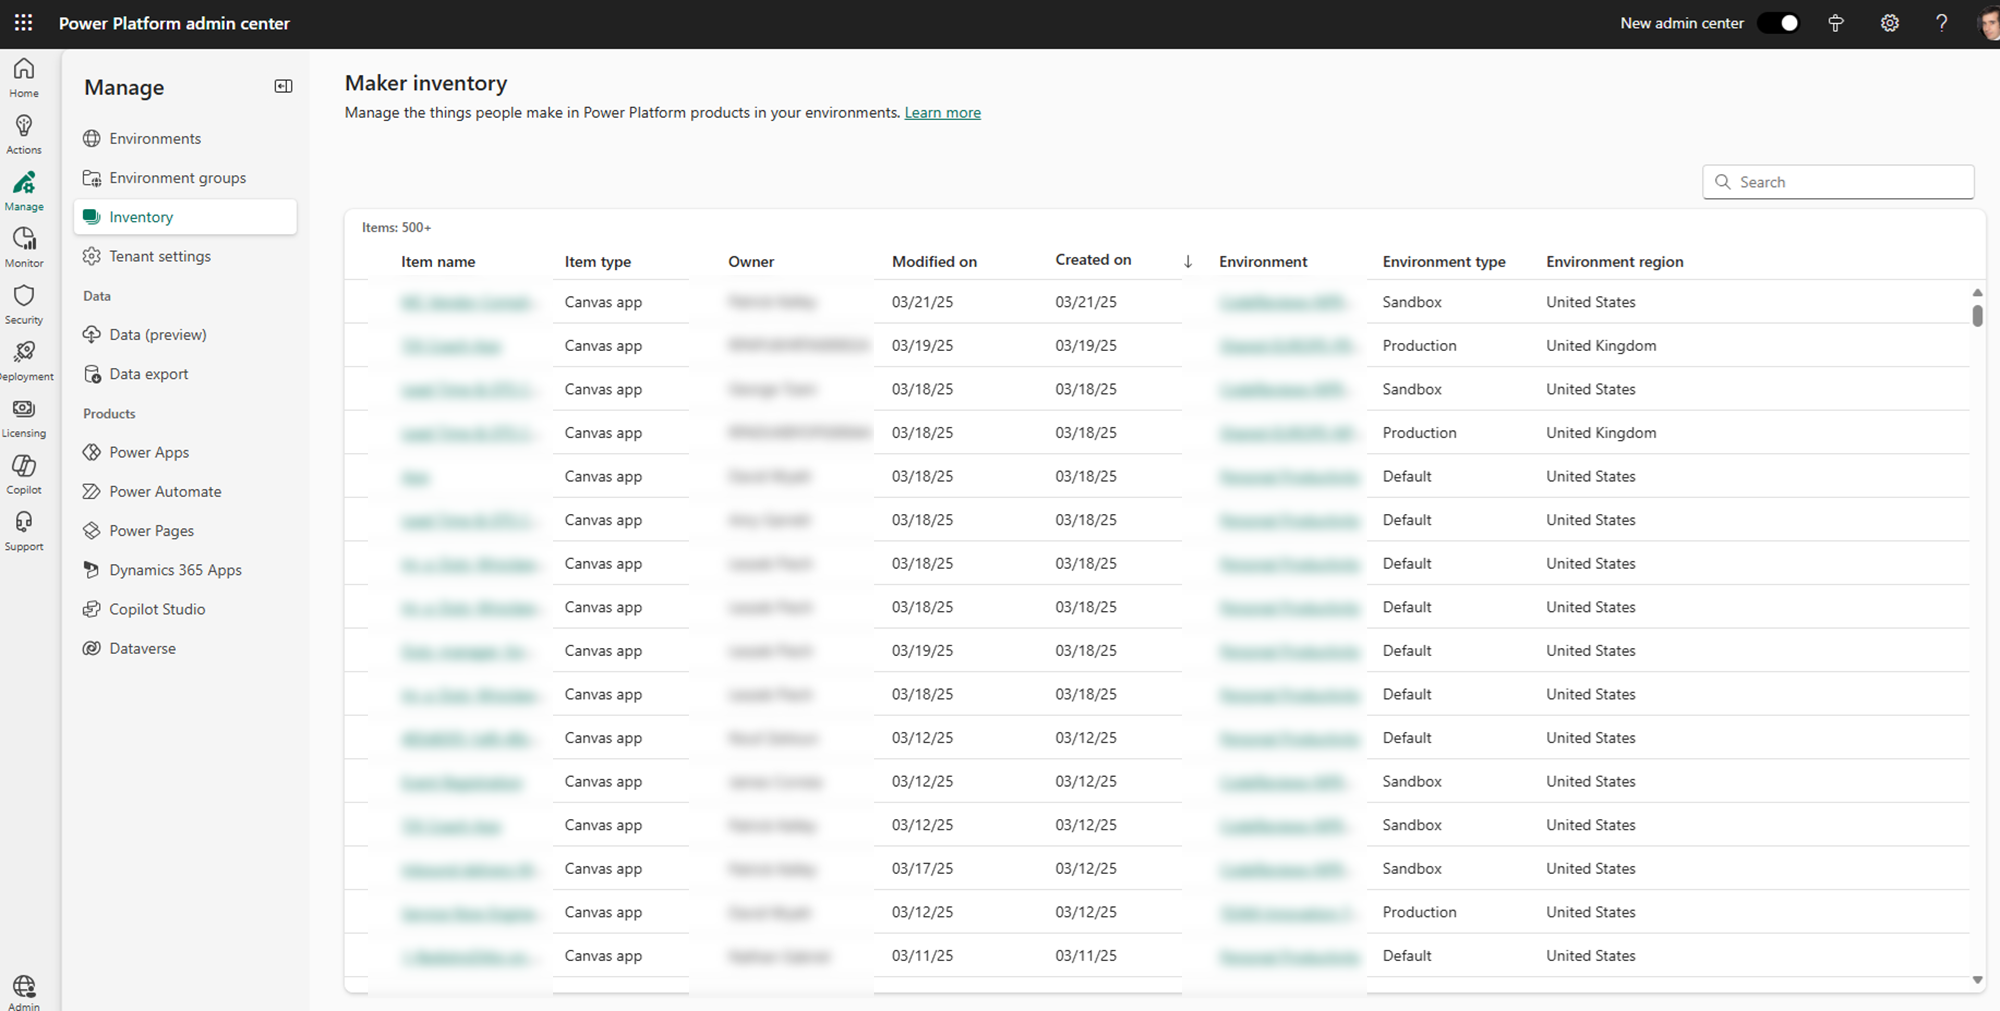This screenshot has width=2000, height=1011.
Task: Click 03/21/25 in Modified on column
Action: click(x=922, y=302)
